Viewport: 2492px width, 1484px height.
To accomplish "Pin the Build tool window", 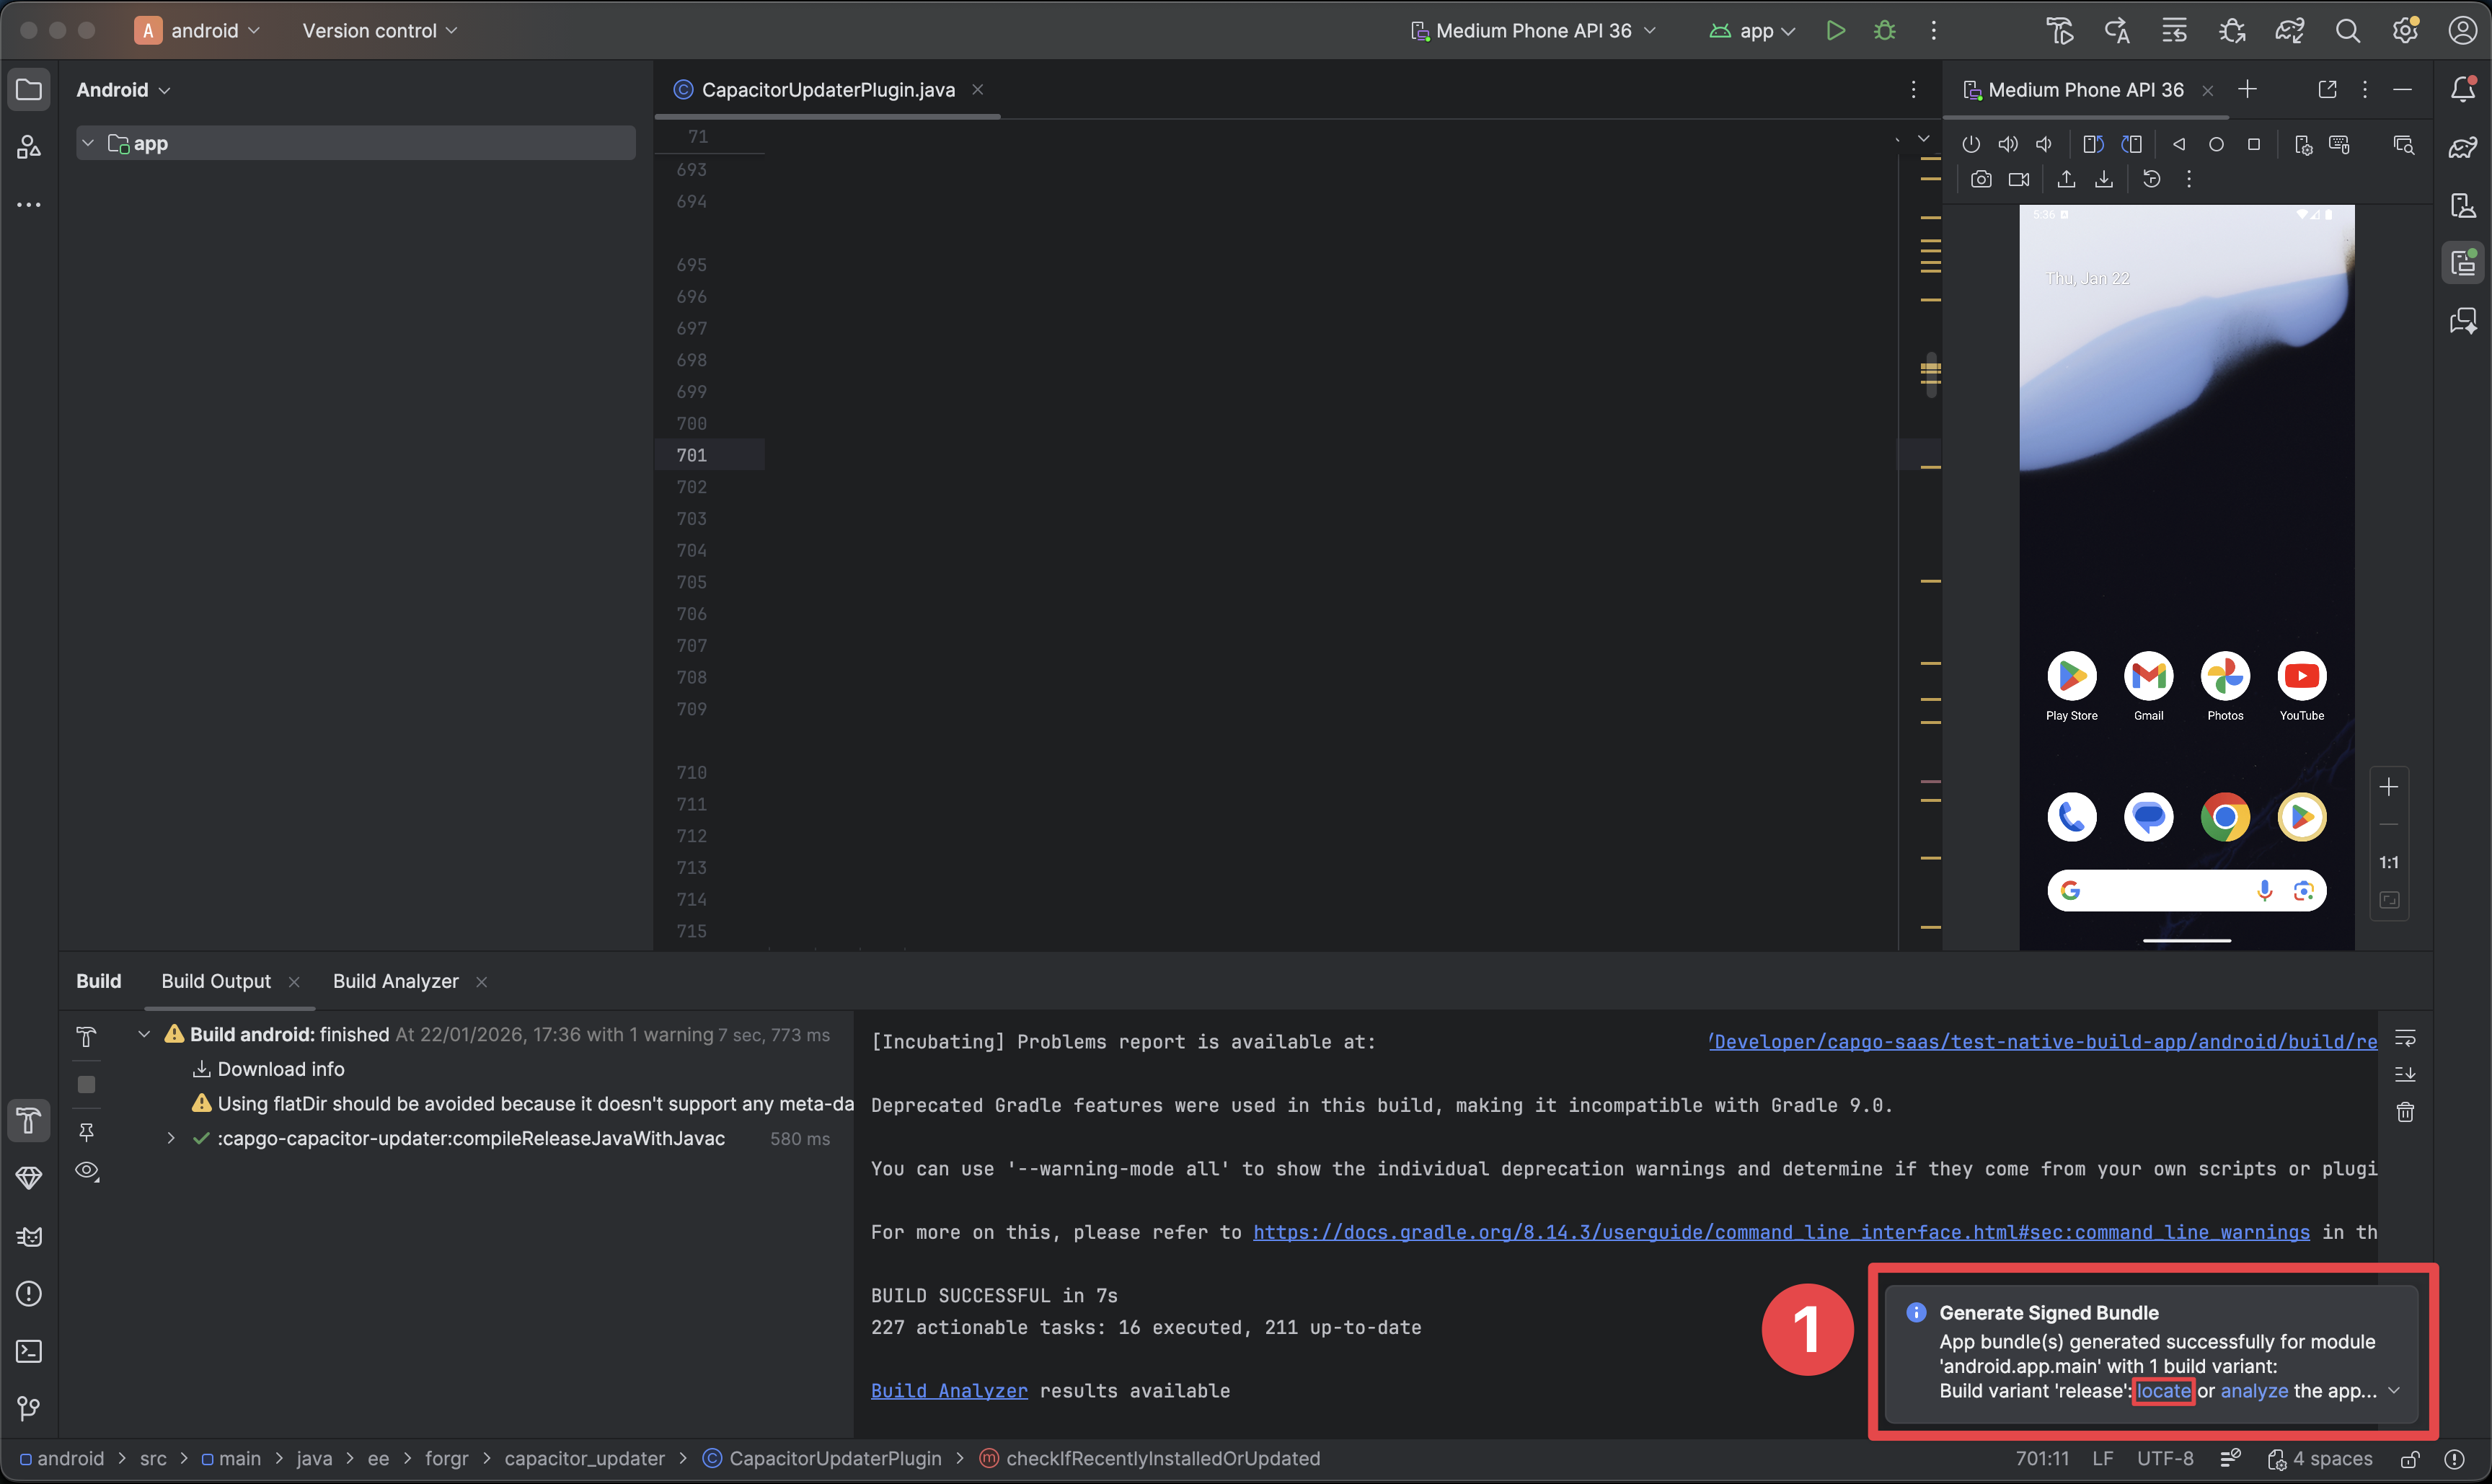I will (x=86, y=1131).
